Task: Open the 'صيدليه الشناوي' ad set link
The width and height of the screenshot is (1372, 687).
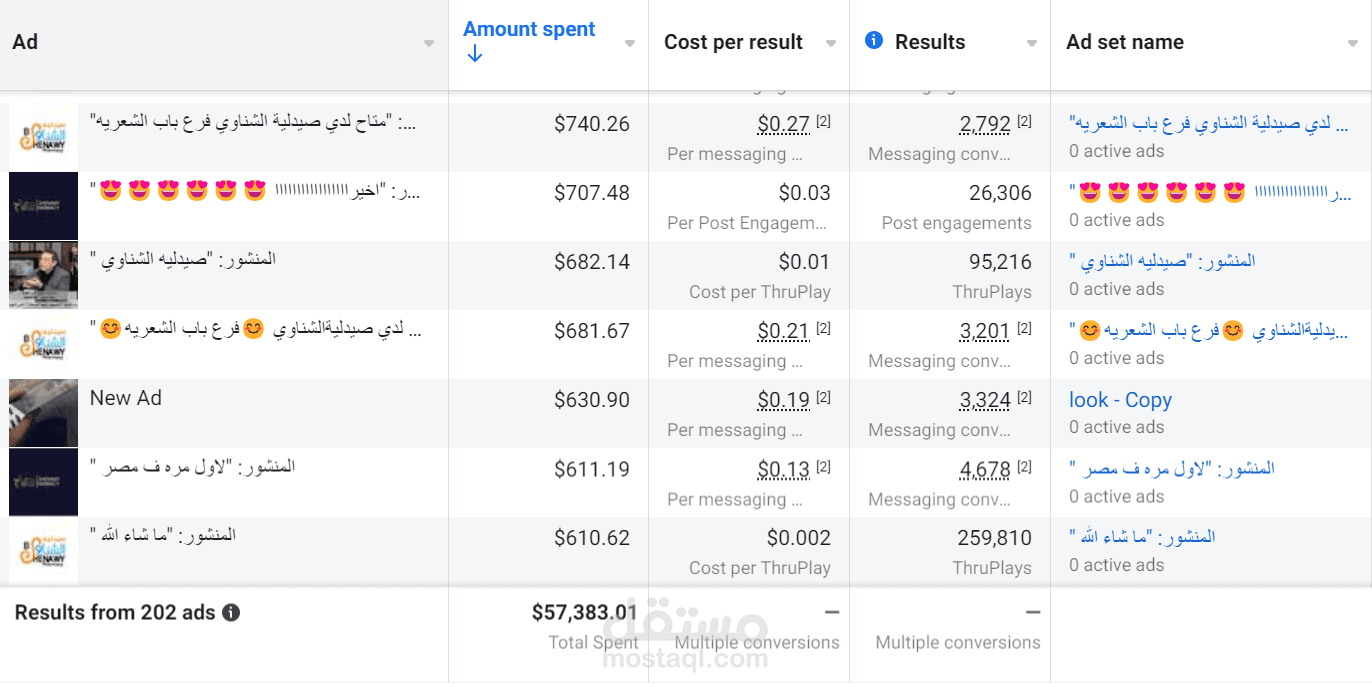Action: point(1162,261)
